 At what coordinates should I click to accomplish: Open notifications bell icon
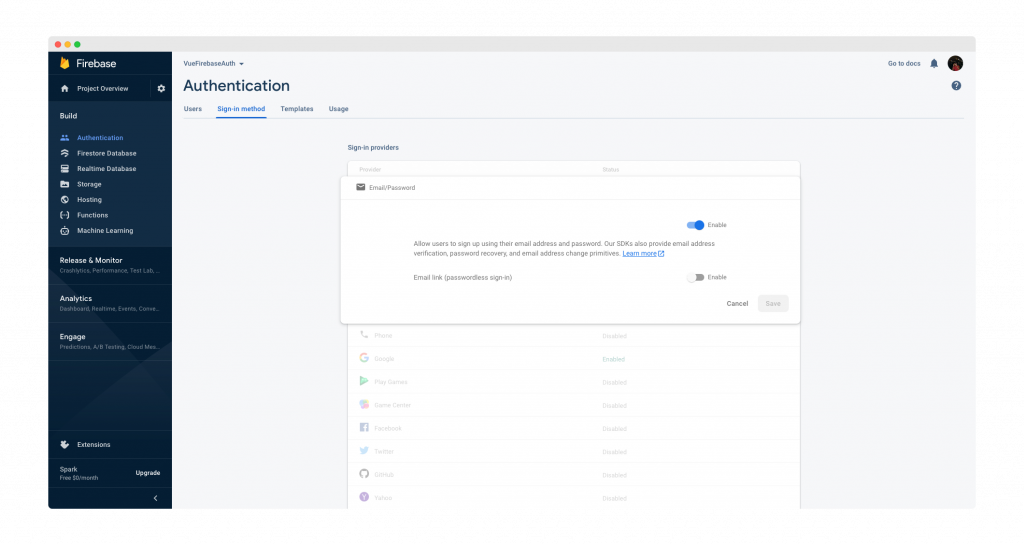tap(934, 63)
